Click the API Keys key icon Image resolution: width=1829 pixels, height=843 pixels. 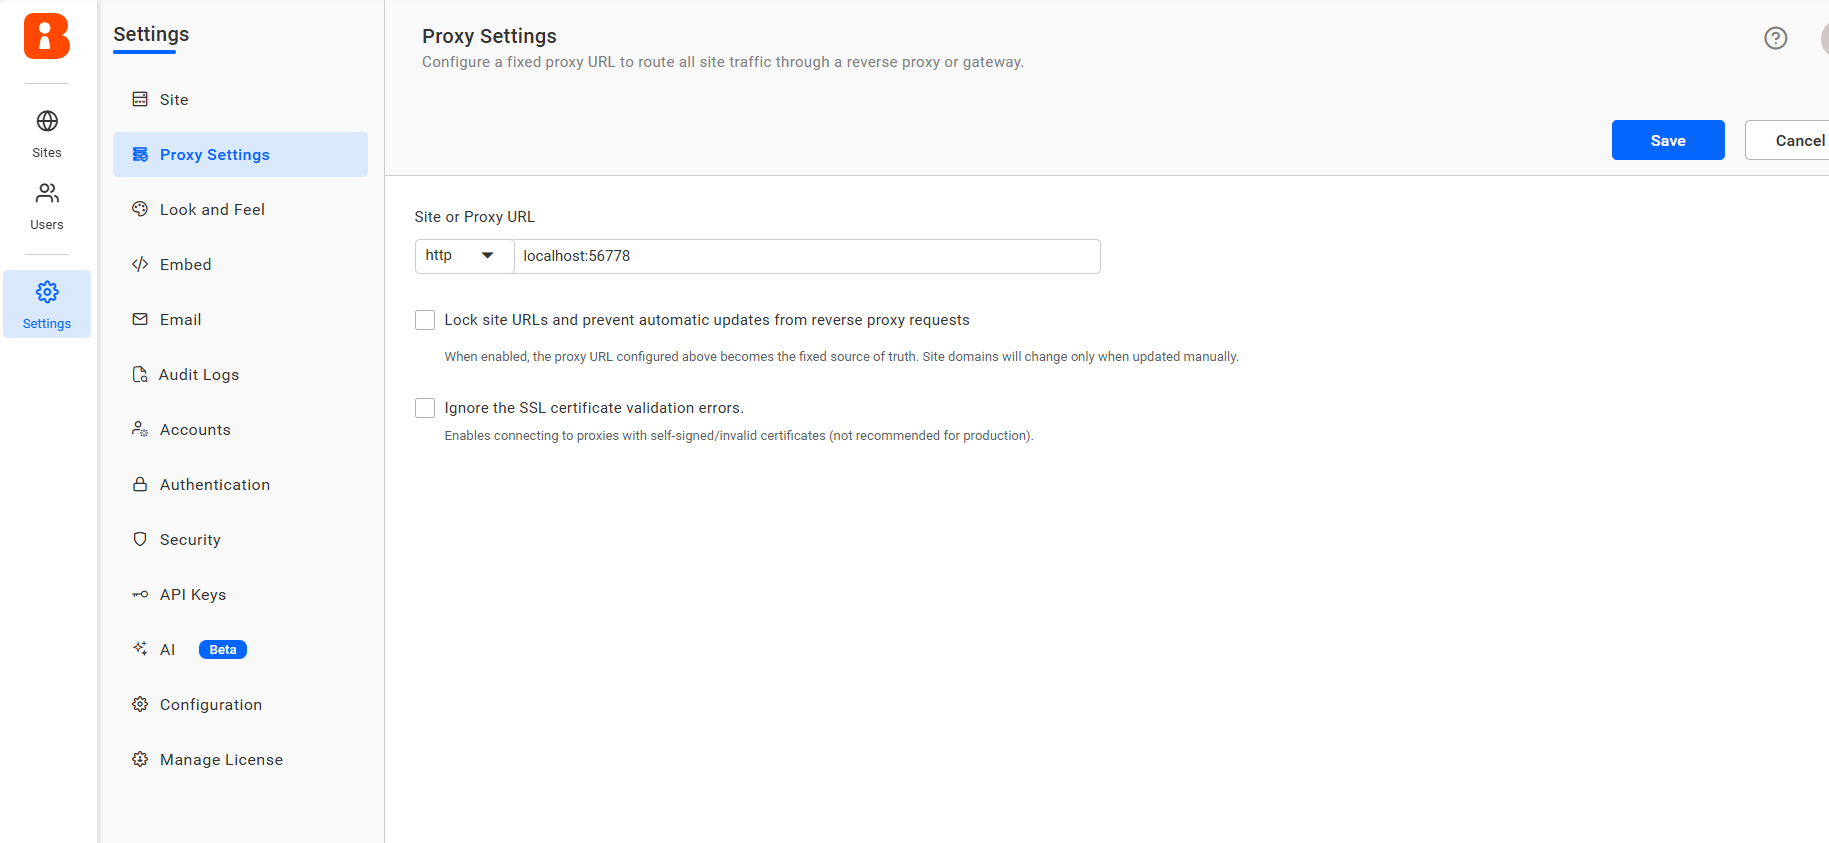click(x=140, y=594)
